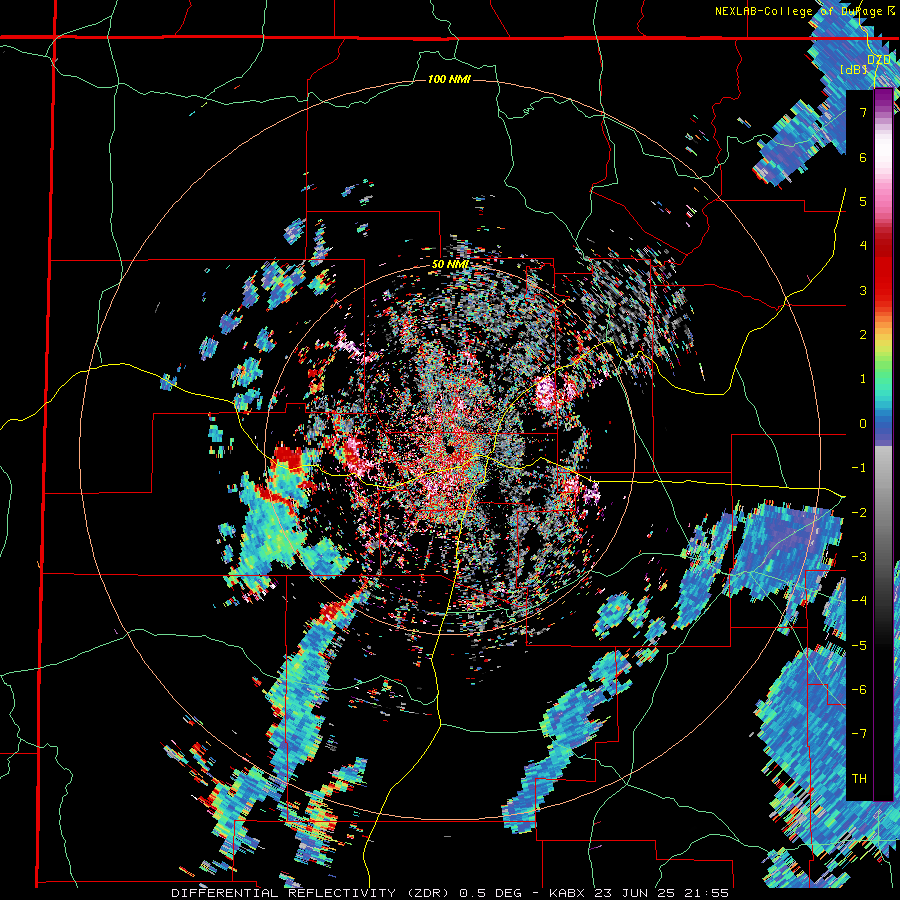Click the 0 value on color scale
900x900 pixels.
click(x=863, y=424)
